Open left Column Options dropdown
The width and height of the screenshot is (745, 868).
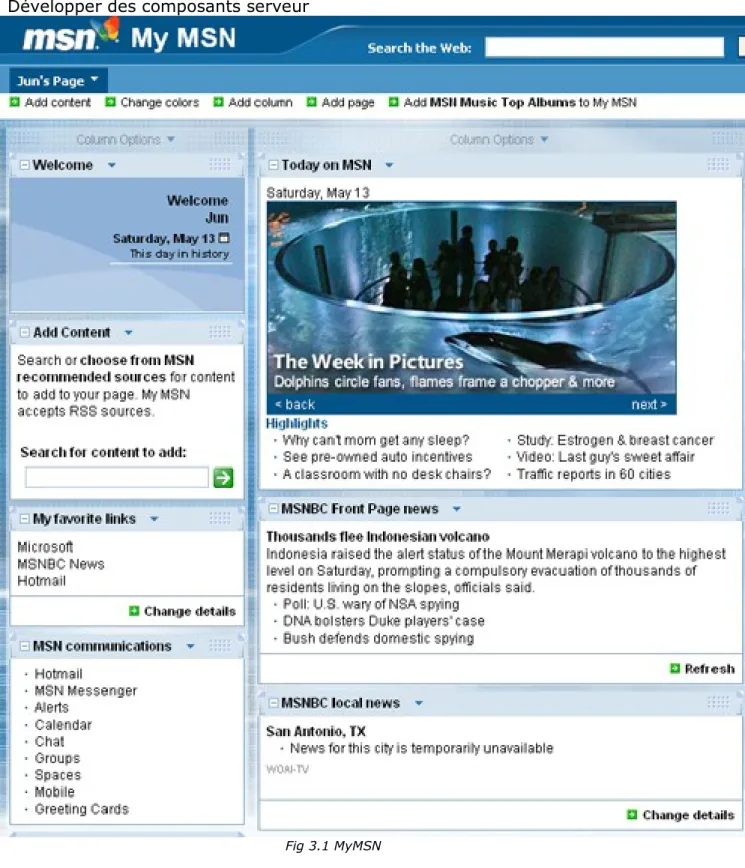tap(125, 140)
